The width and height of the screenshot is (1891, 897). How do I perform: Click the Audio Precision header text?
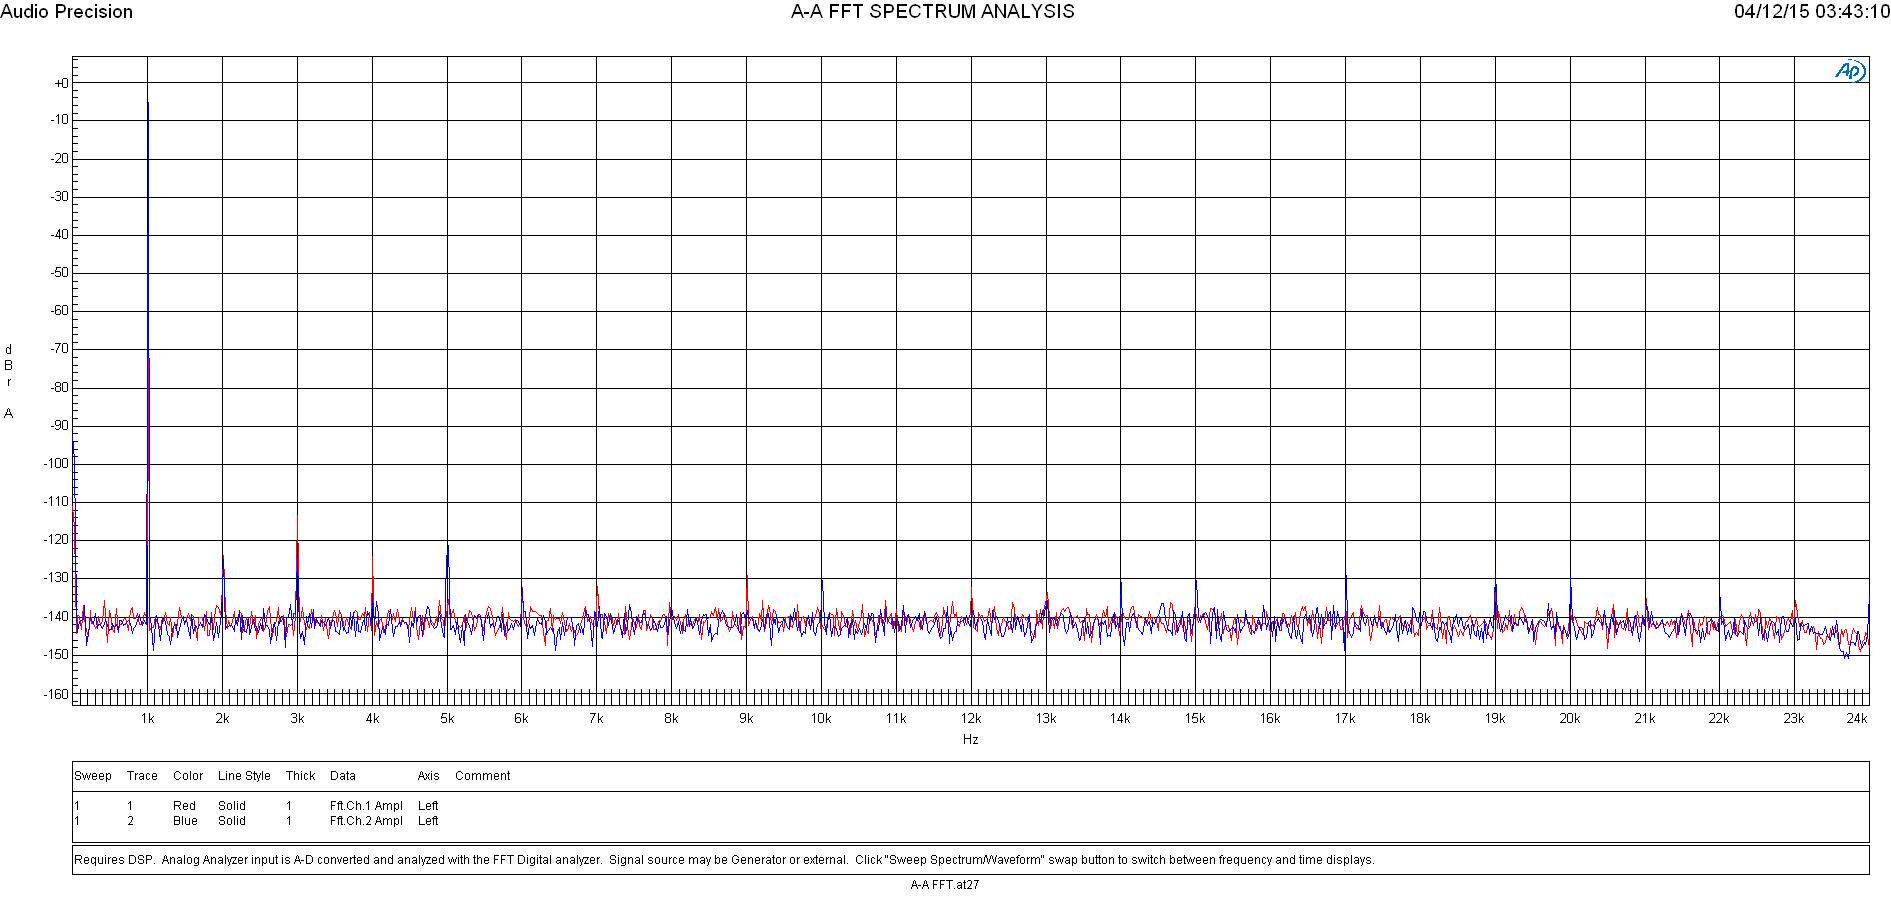[66, 12]
